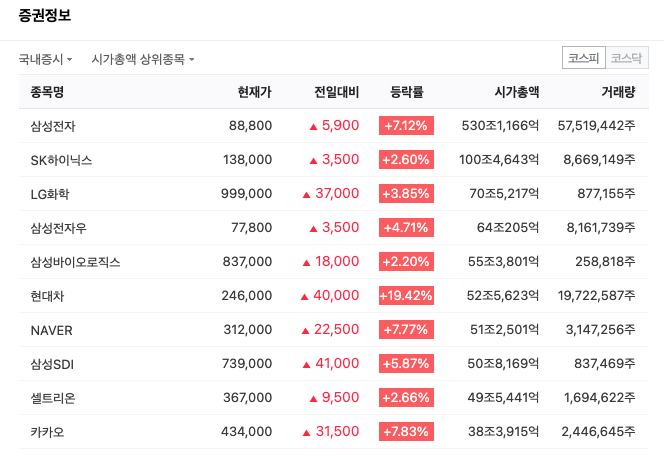The height and width of the screenshot is (456, 664).
Task: Click the 739,000 current price
Action: [x=247, y=363]
